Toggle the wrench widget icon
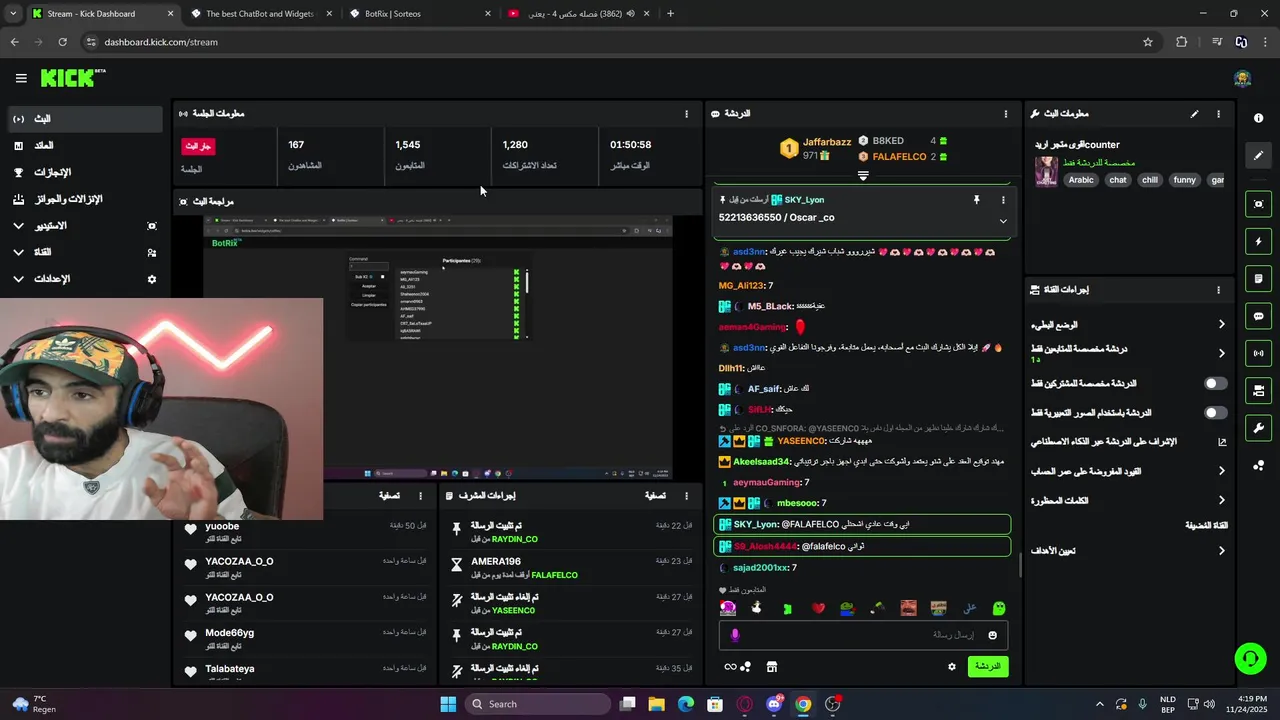Viewport: 1280px width, 720px height. click(x=1258, y=428)
